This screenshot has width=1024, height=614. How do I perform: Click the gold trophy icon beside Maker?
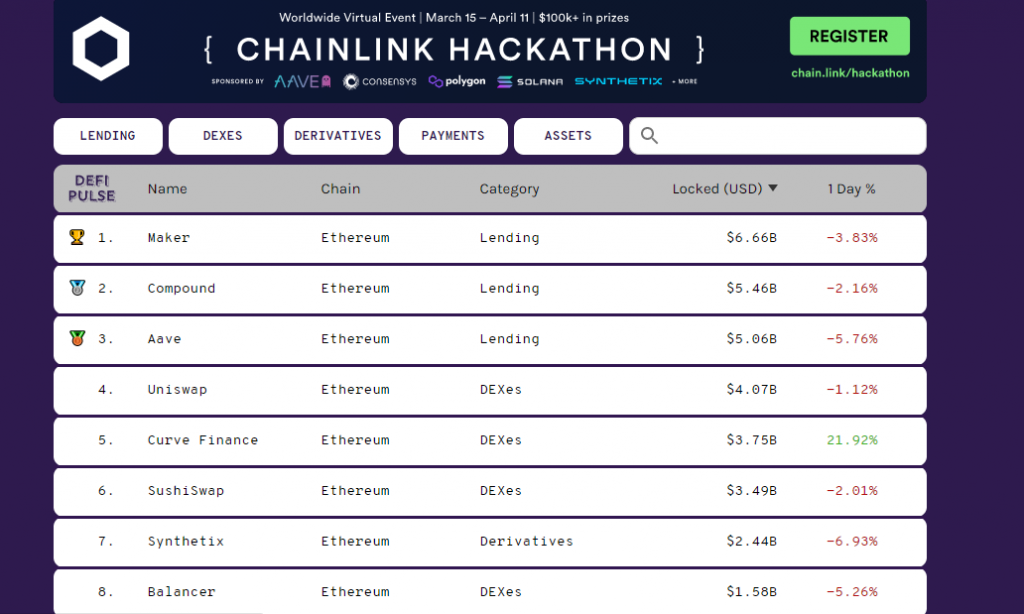(76, 238)
